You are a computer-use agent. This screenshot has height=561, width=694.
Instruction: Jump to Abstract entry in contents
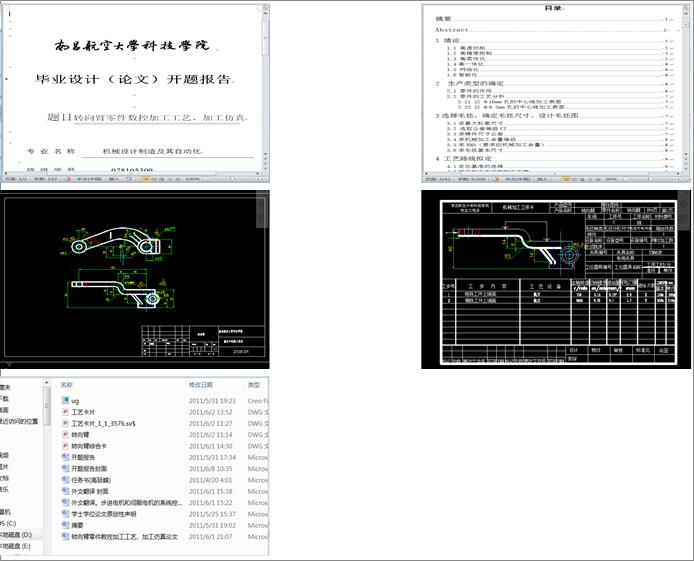(452, 30)
